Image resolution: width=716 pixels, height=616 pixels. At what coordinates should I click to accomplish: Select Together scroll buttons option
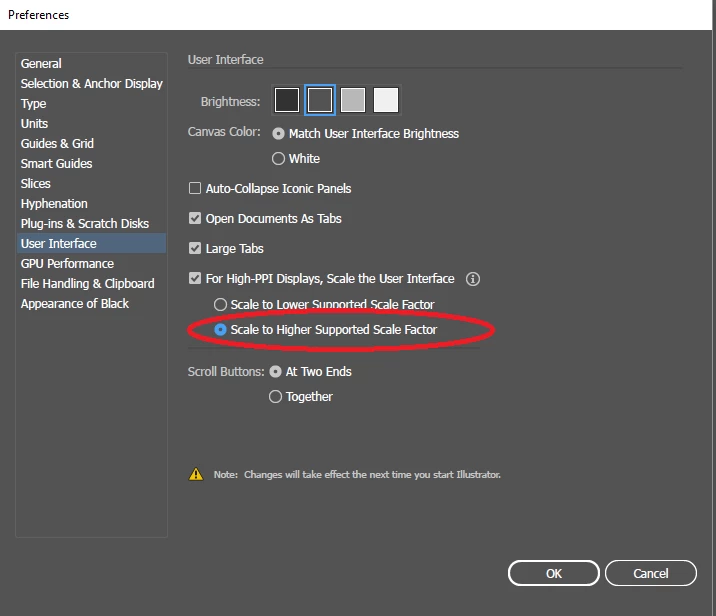coord(275,397)
